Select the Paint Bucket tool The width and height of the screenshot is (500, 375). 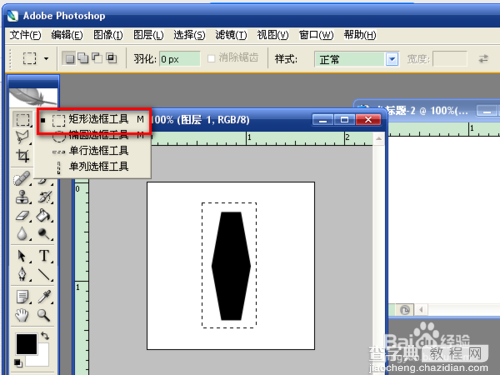[45, 216]
